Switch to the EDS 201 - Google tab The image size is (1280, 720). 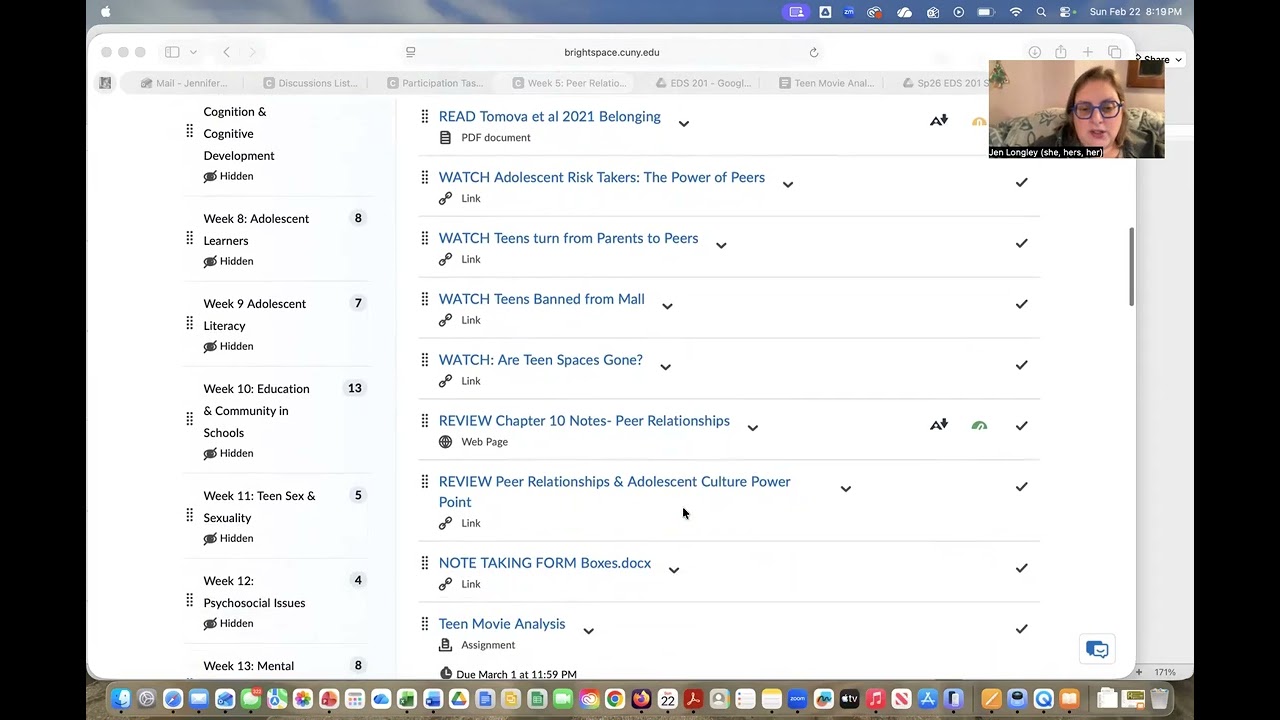pos(701,83)
